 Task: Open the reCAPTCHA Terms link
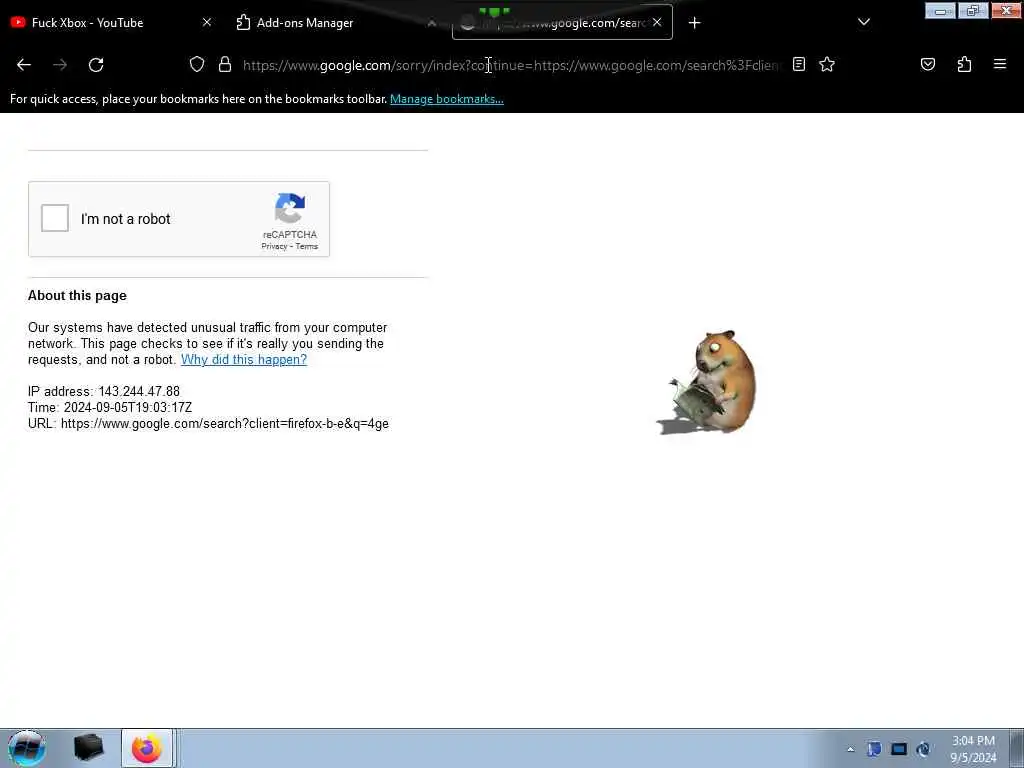306,246
